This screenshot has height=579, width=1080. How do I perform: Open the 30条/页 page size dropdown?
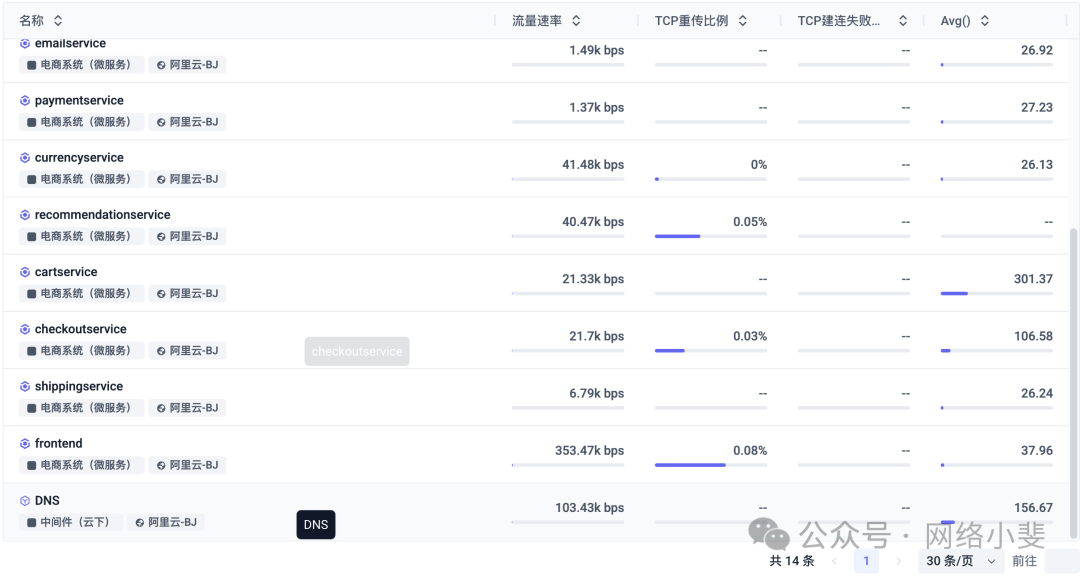pyautogui.click(x=963, y=561)
